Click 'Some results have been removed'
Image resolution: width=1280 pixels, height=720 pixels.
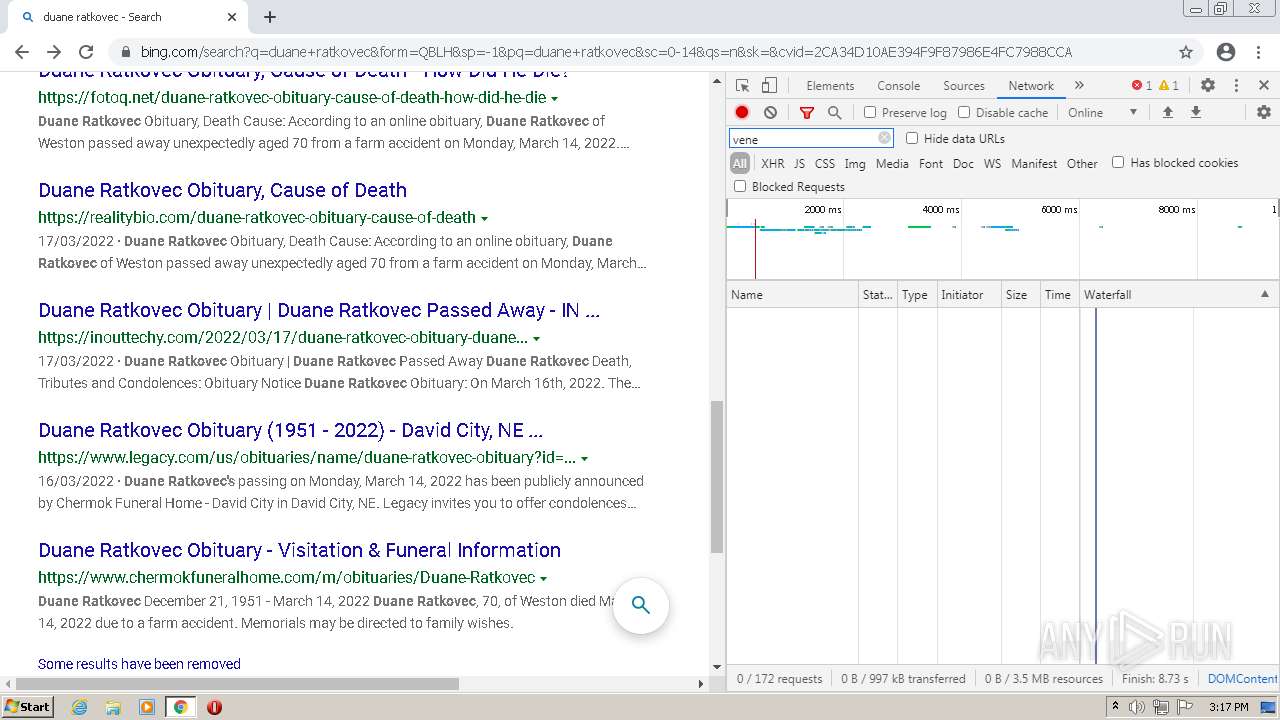(139, 664)
